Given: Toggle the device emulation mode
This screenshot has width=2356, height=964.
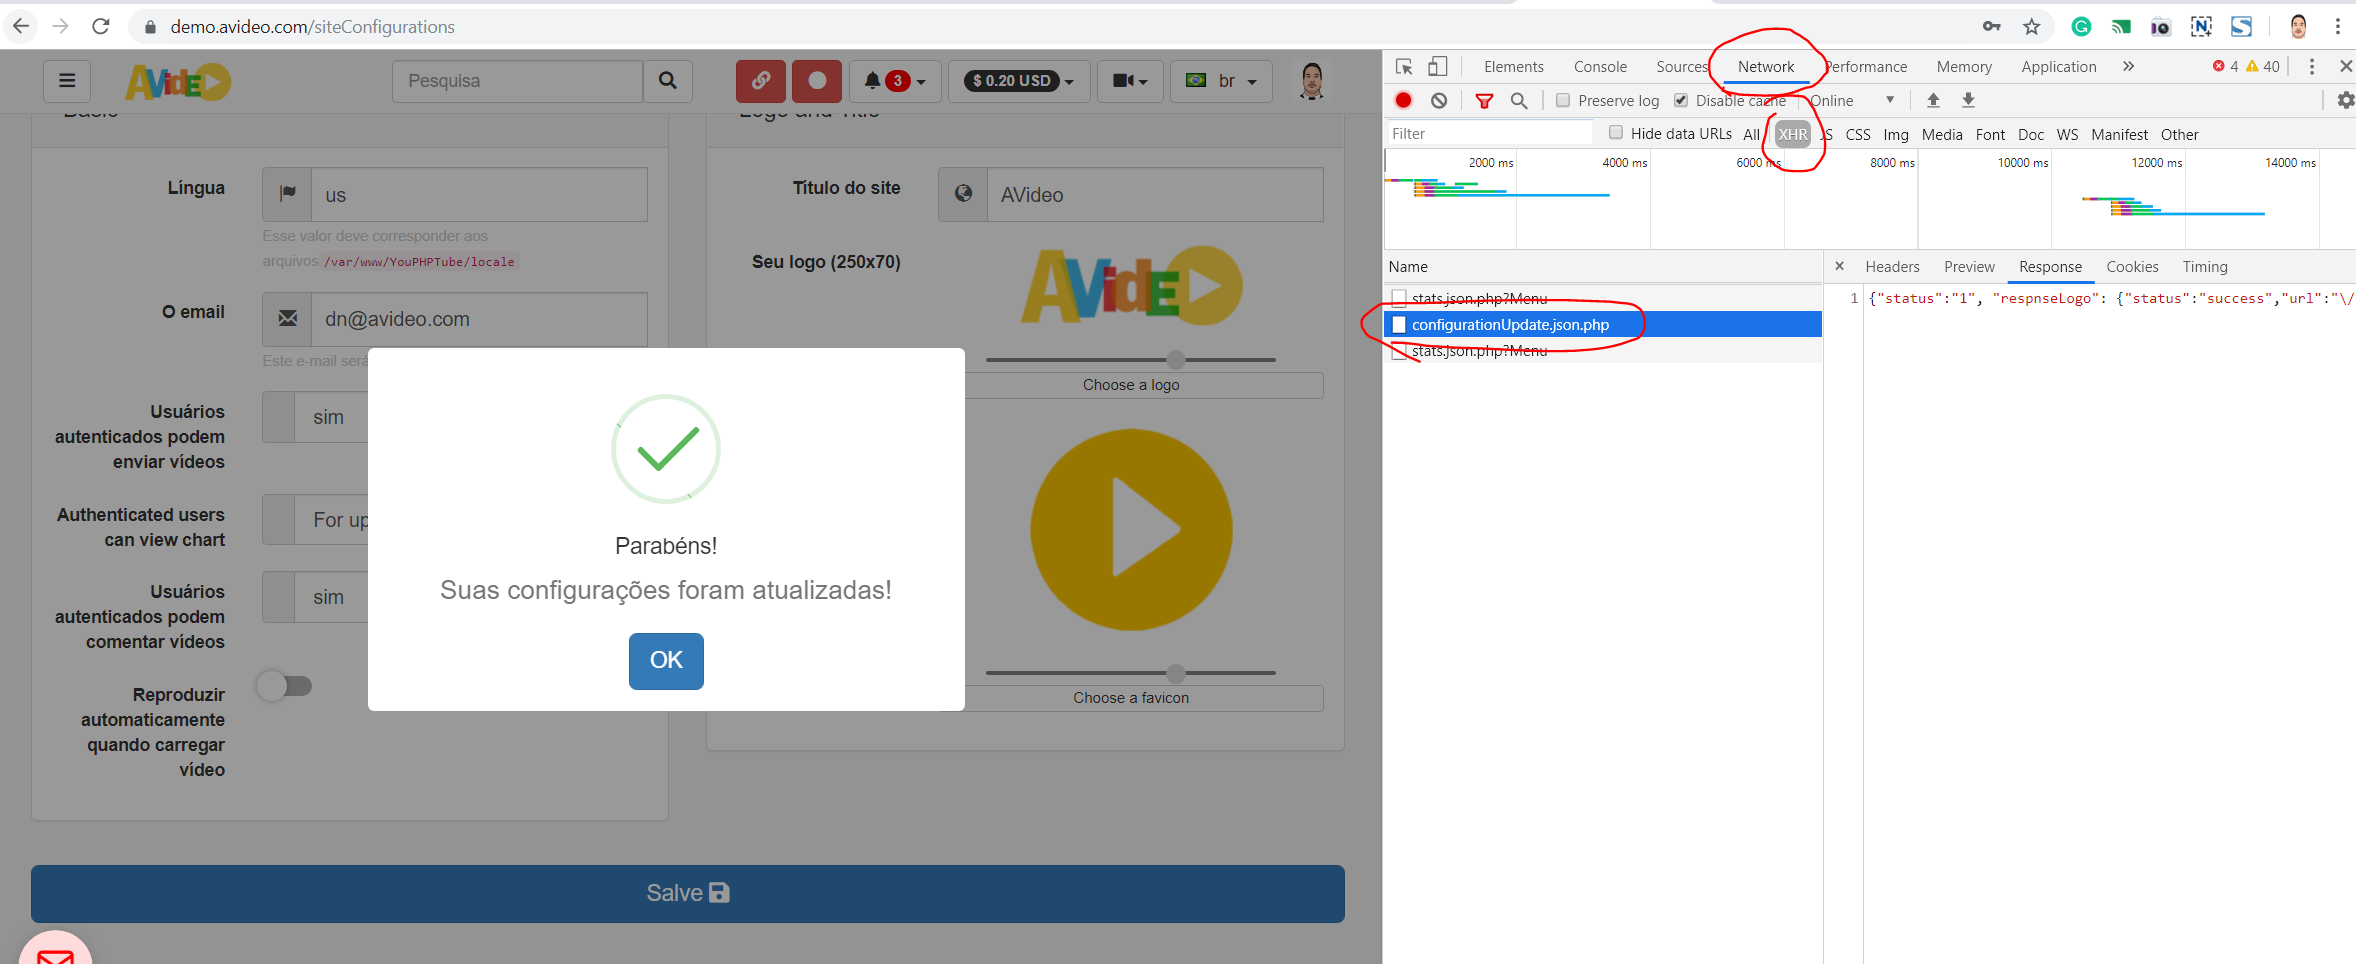Looking at the screenshot, I should click(x=1438, y=66).
